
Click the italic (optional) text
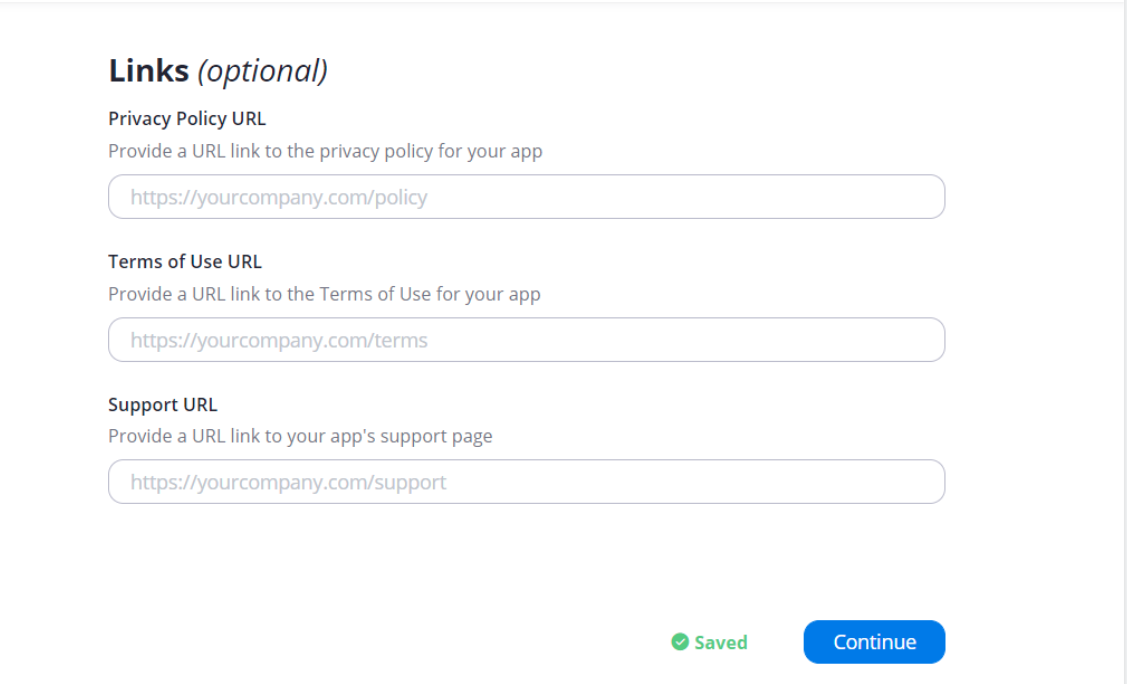click(263, 71)
